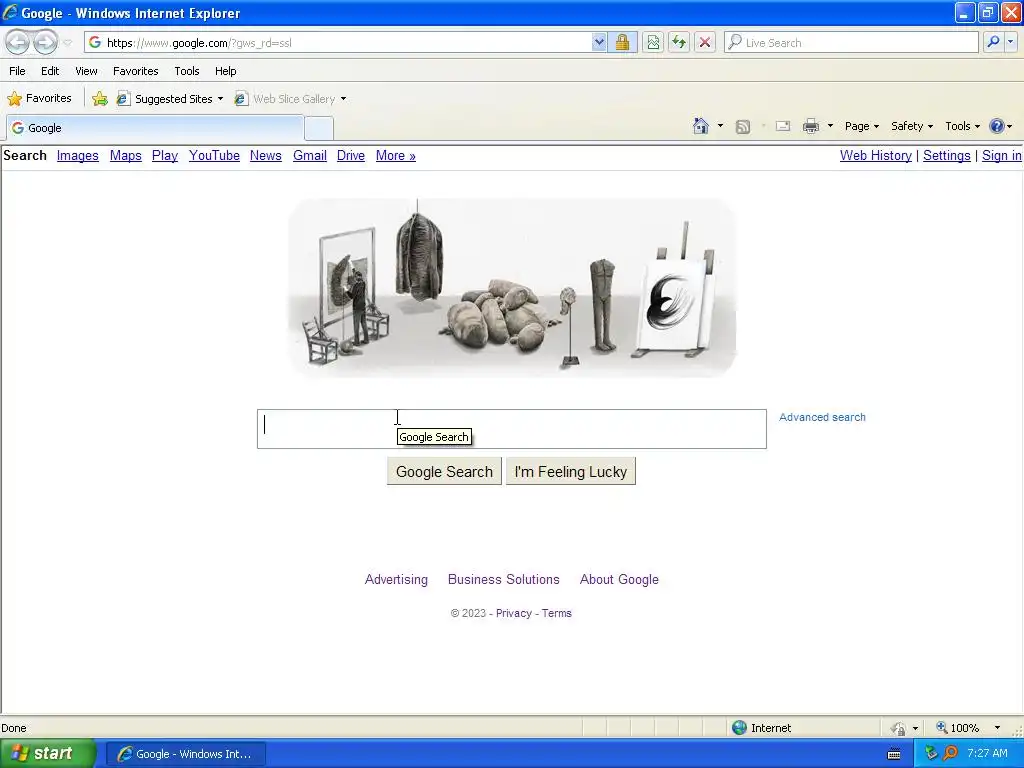Click the red Stop loading icon
The width and height of the screenshot is (1024, 768).
[x=705, y=42]
